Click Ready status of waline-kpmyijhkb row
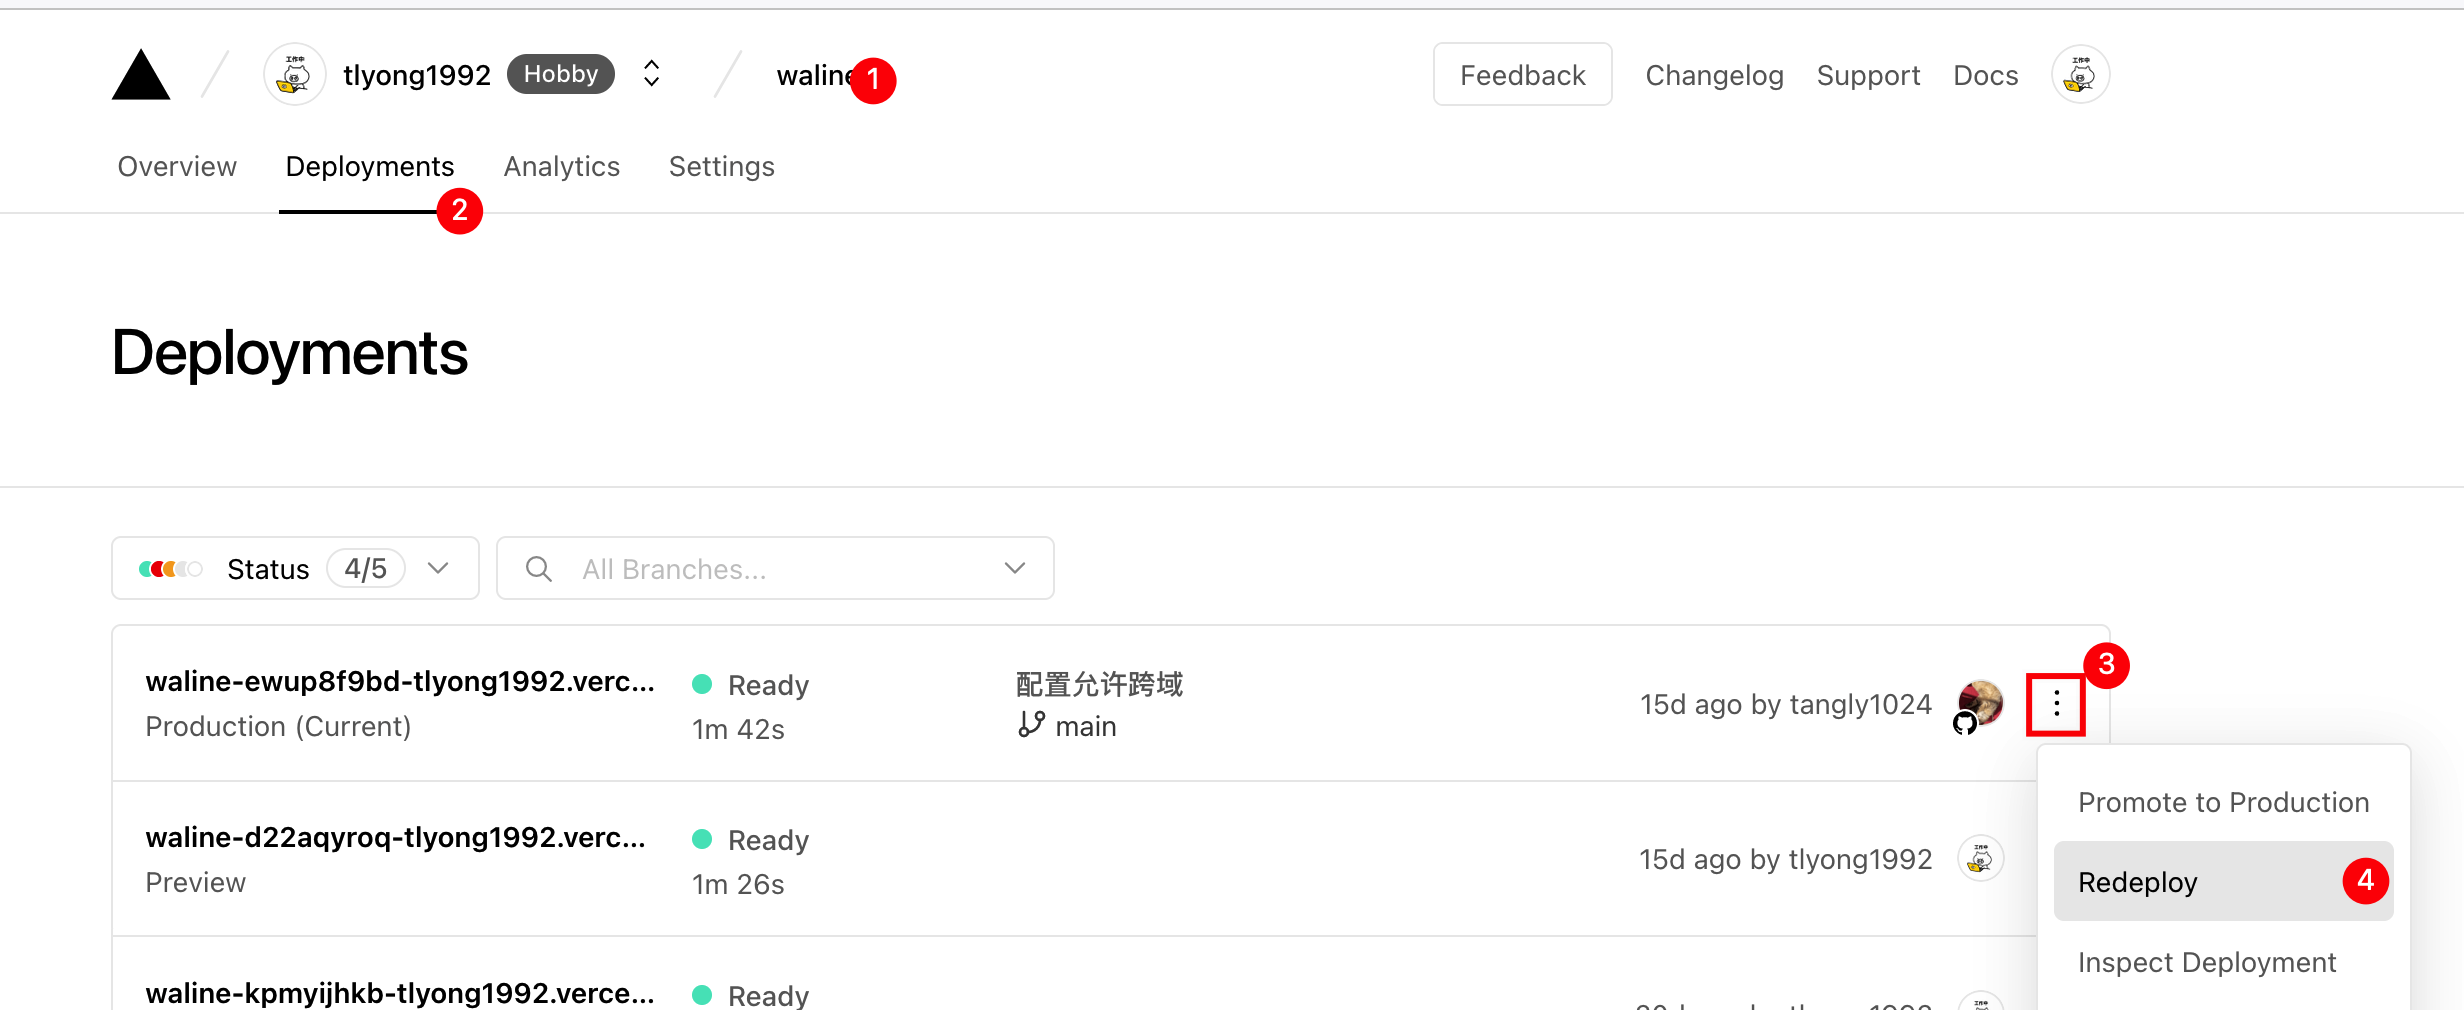The height and width of the screenshot is (1010, 2464). 751,995
